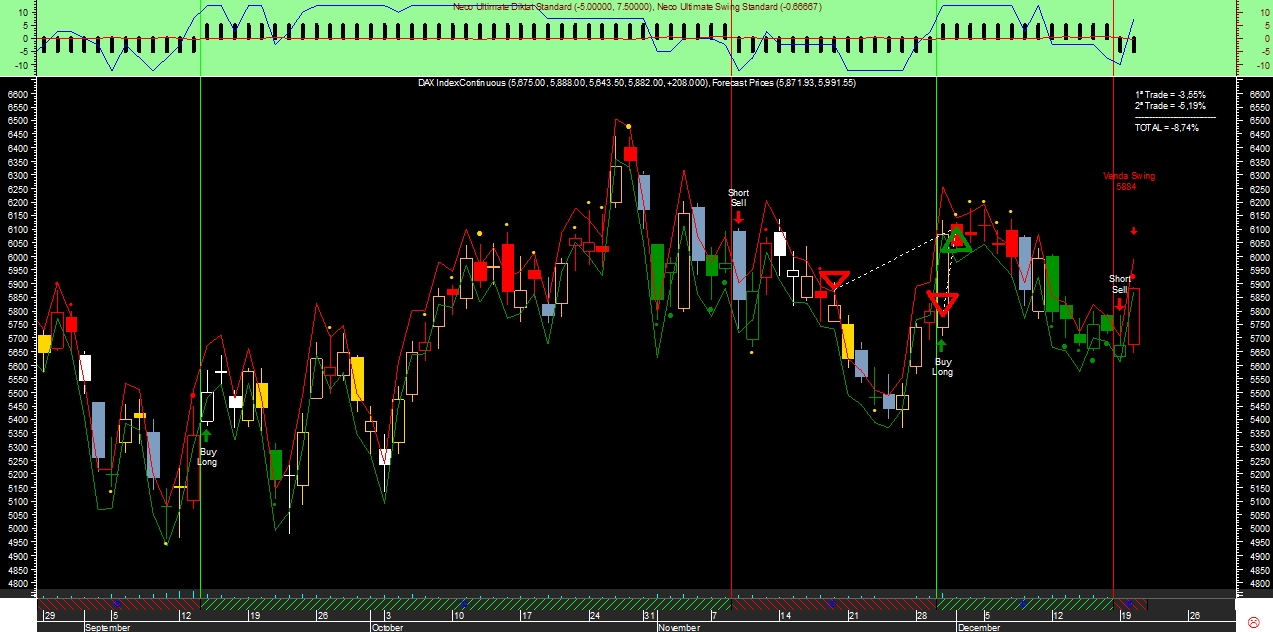The height and width of the screenshot is (632, 1273).
Task: Click the date label '24' on time axis
Action: point(593,616)
